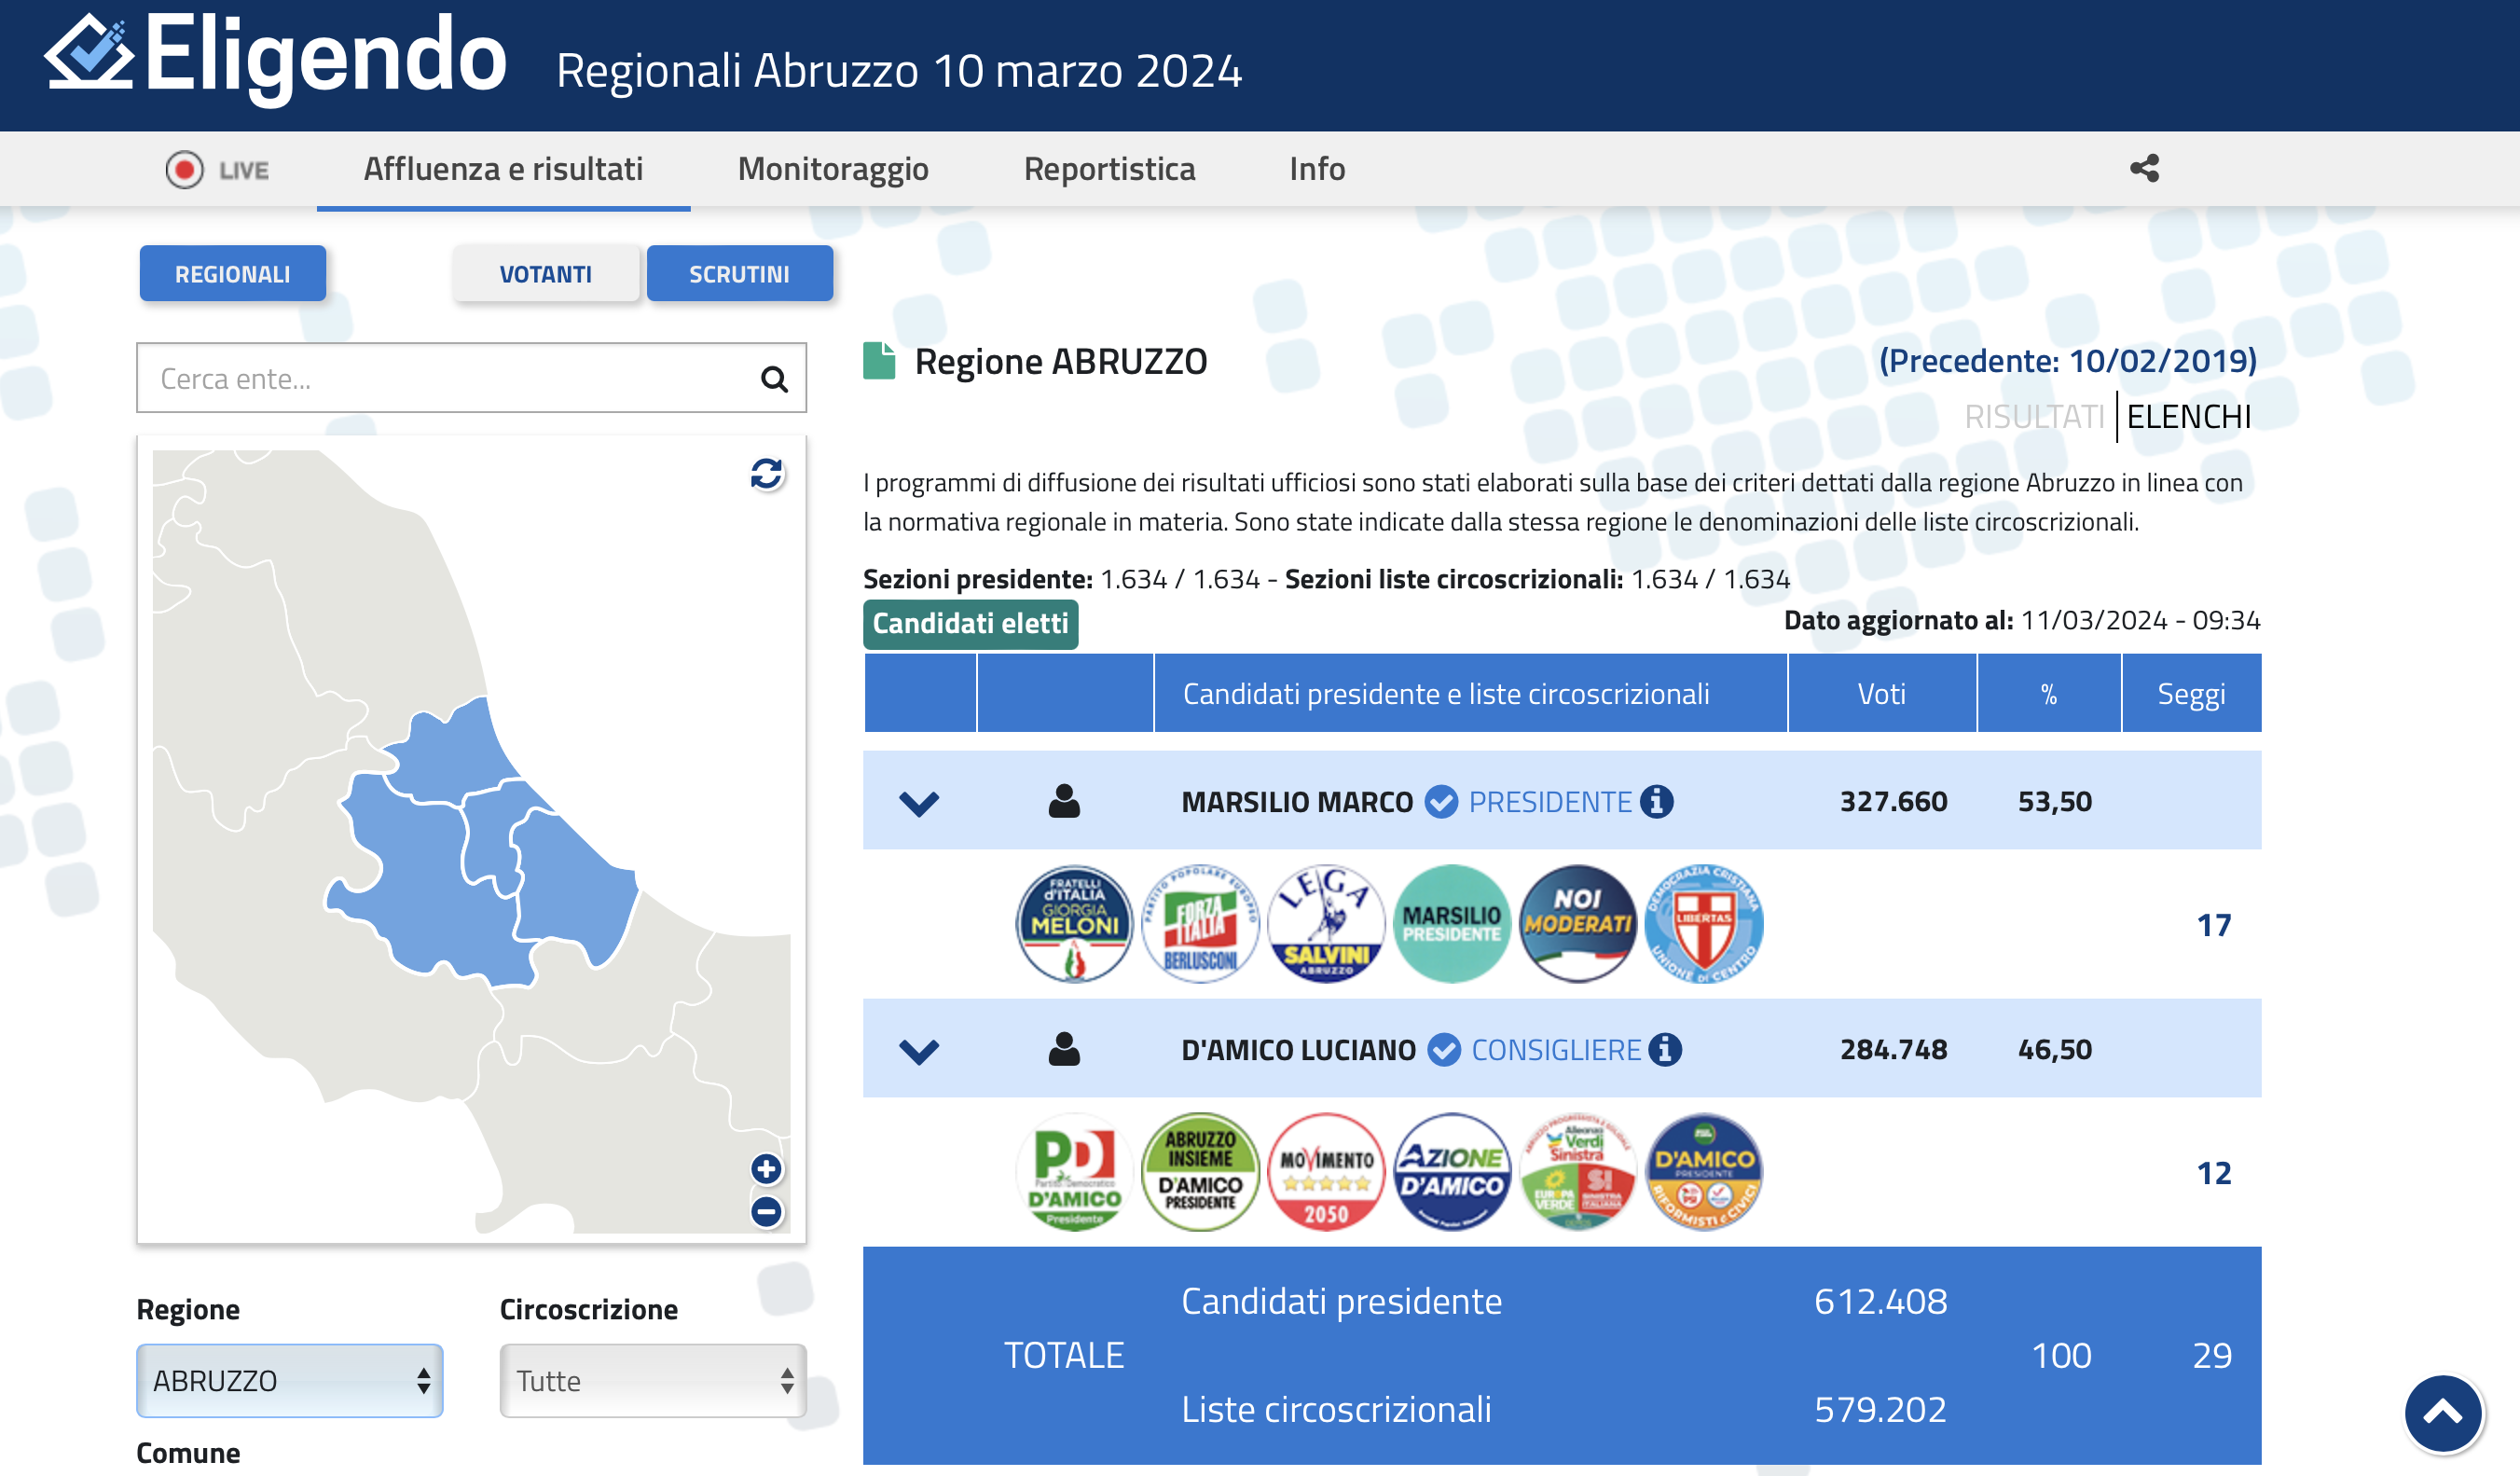Click the Fratelli d'Italia Meloni logo
2520x1476 pixels.
click(x=1074, y=923)
